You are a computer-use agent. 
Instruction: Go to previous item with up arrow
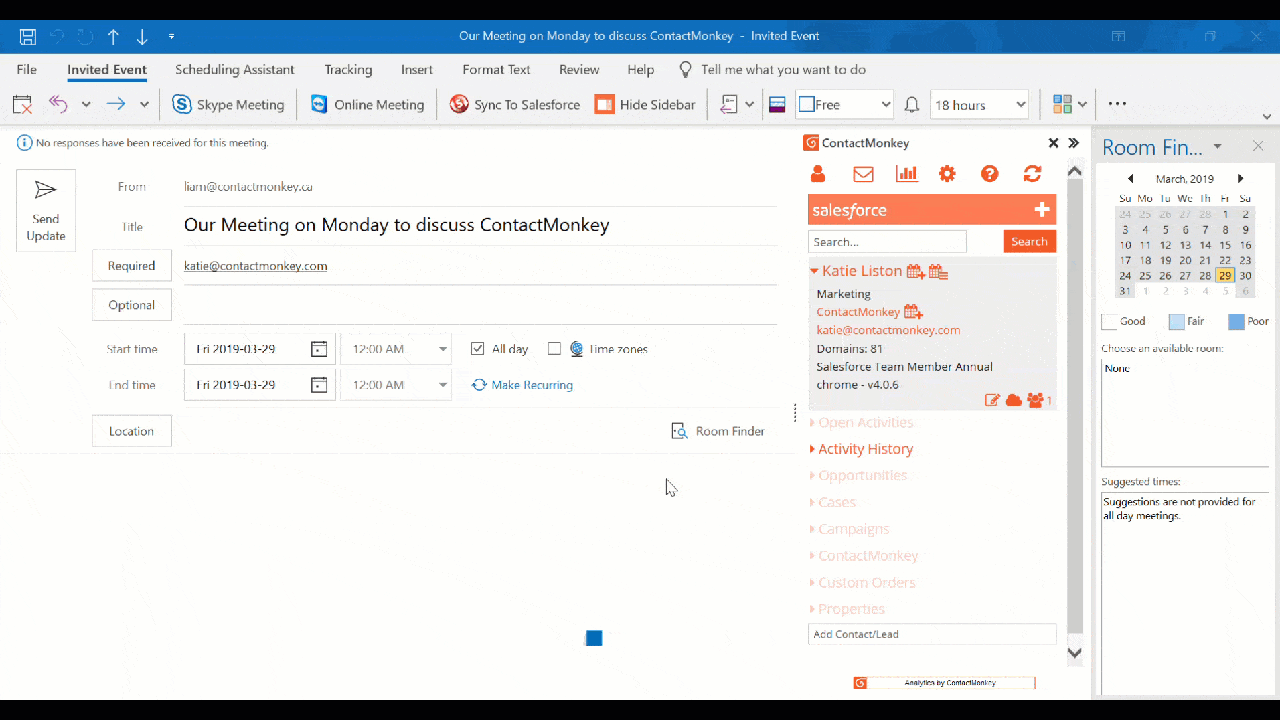click(x=113, y=37)
